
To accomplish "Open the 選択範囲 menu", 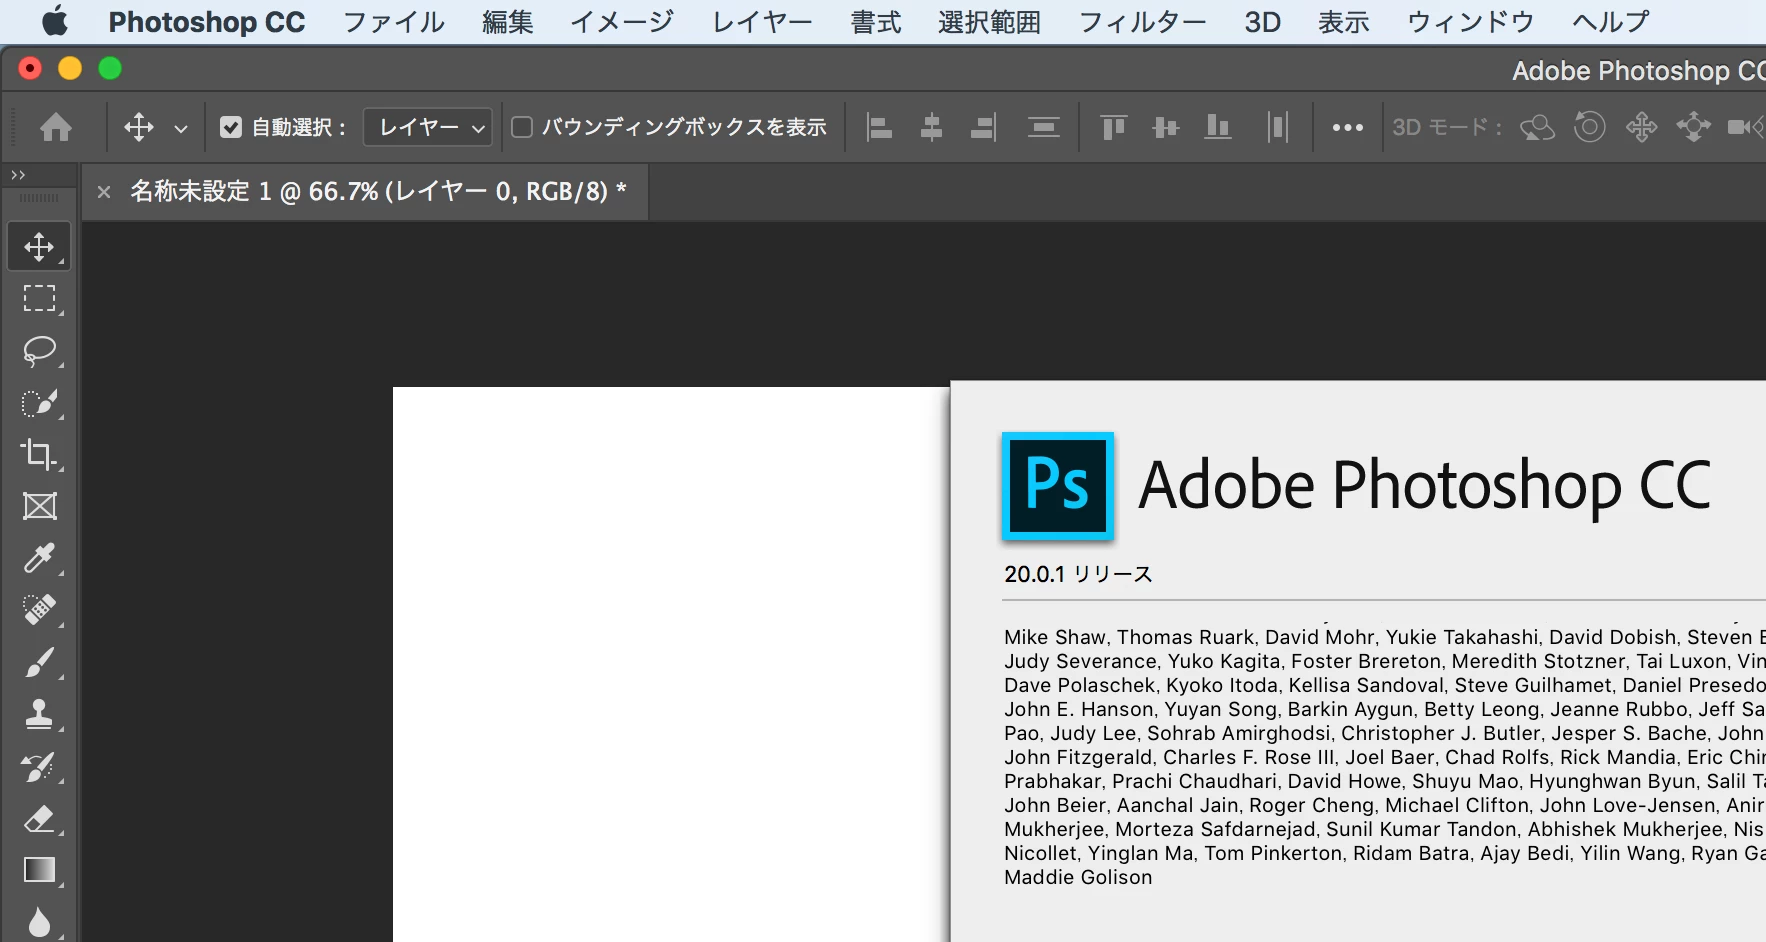I will point(989,22).
